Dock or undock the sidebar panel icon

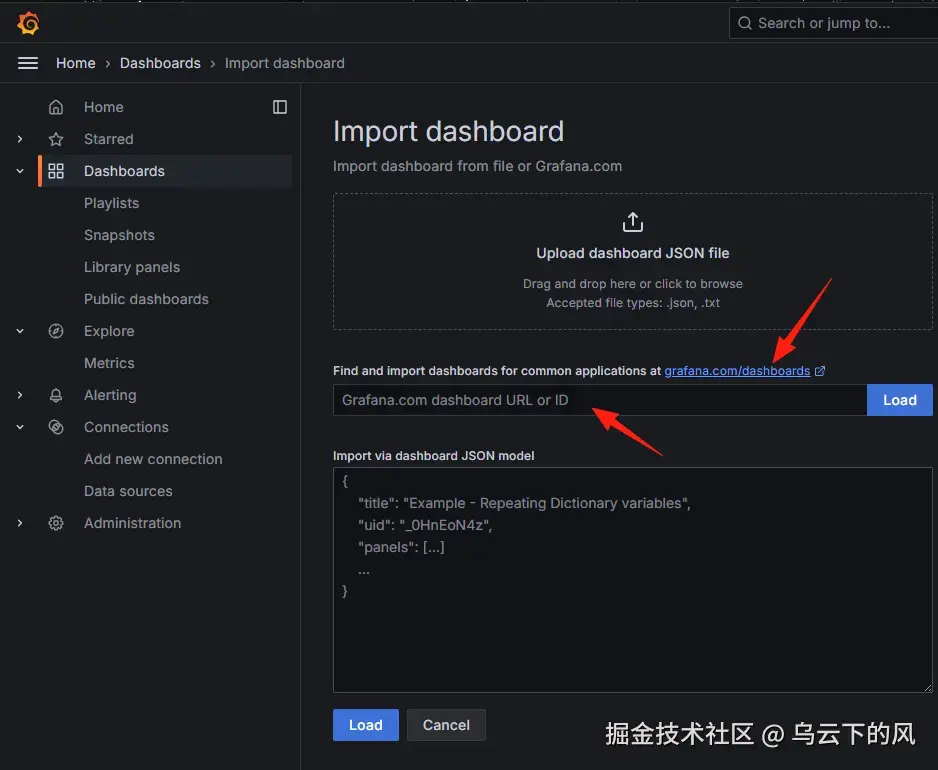[x=279, y=107]
